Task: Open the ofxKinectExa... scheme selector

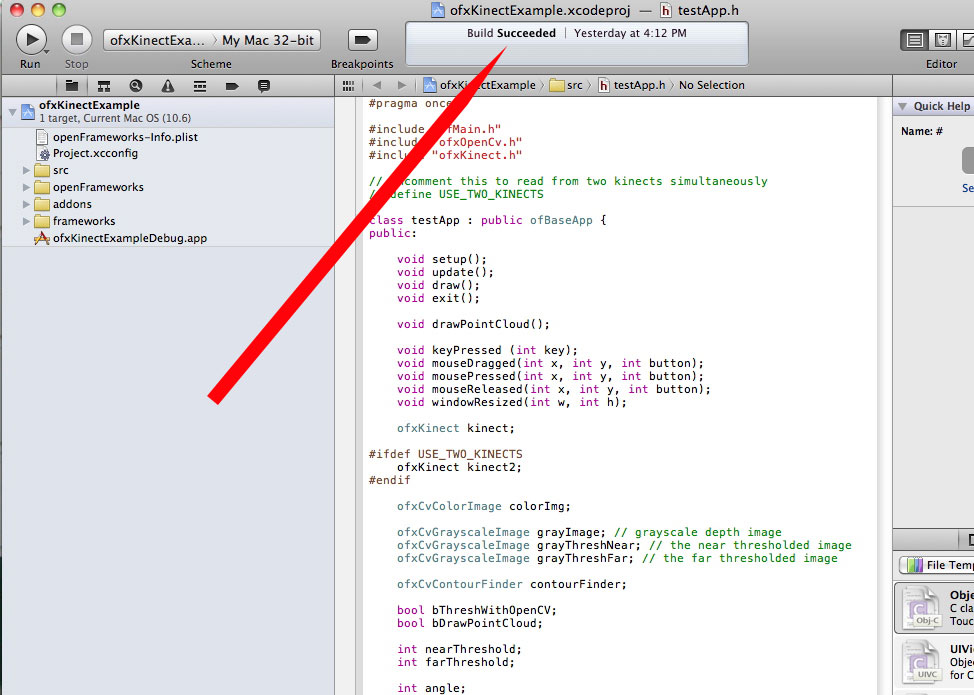Action: pyautogui.click(x=158, y=40)
